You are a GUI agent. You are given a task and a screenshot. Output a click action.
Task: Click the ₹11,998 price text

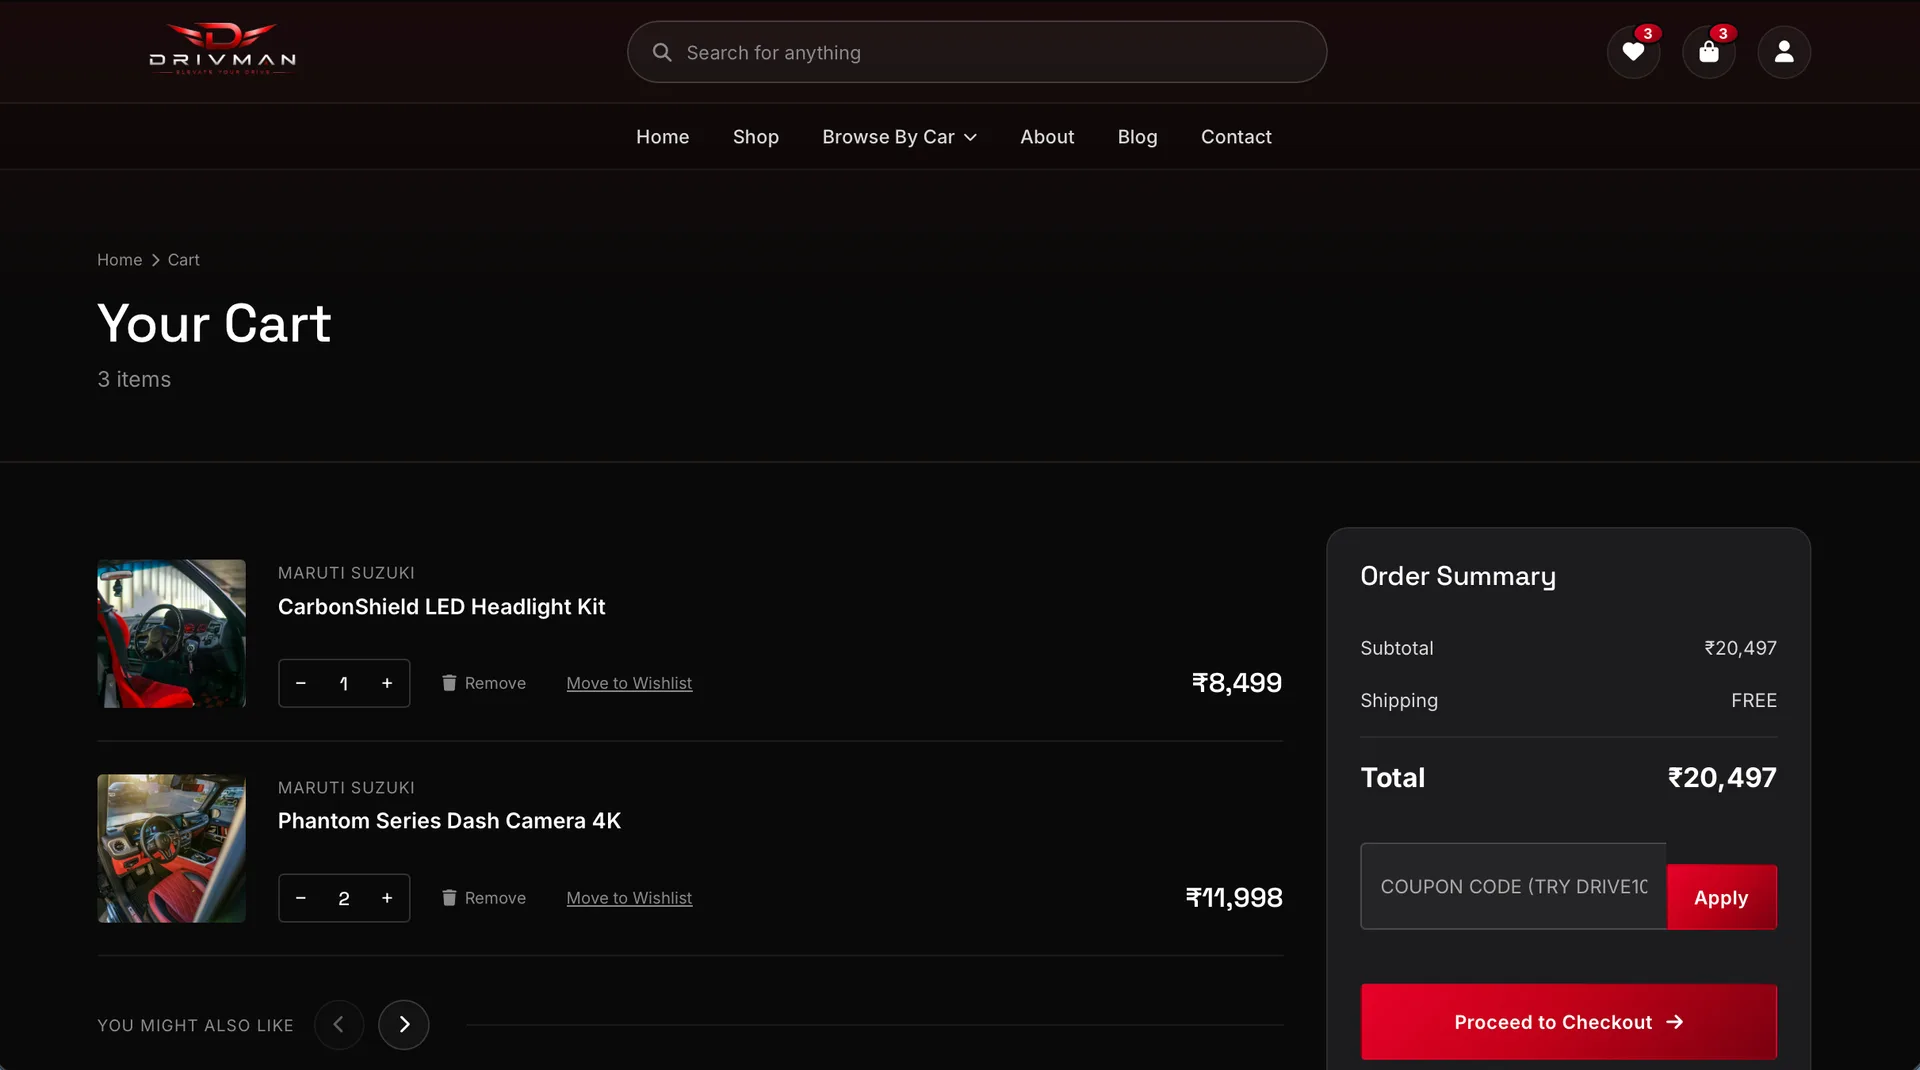pos(1234,898)
